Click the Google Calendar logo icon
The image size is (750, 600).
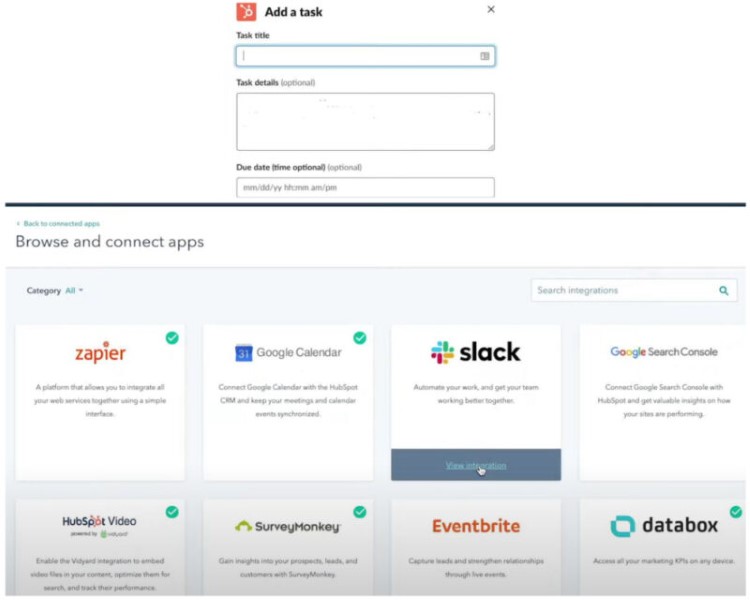pyautogui.click(x=243, y=353)
